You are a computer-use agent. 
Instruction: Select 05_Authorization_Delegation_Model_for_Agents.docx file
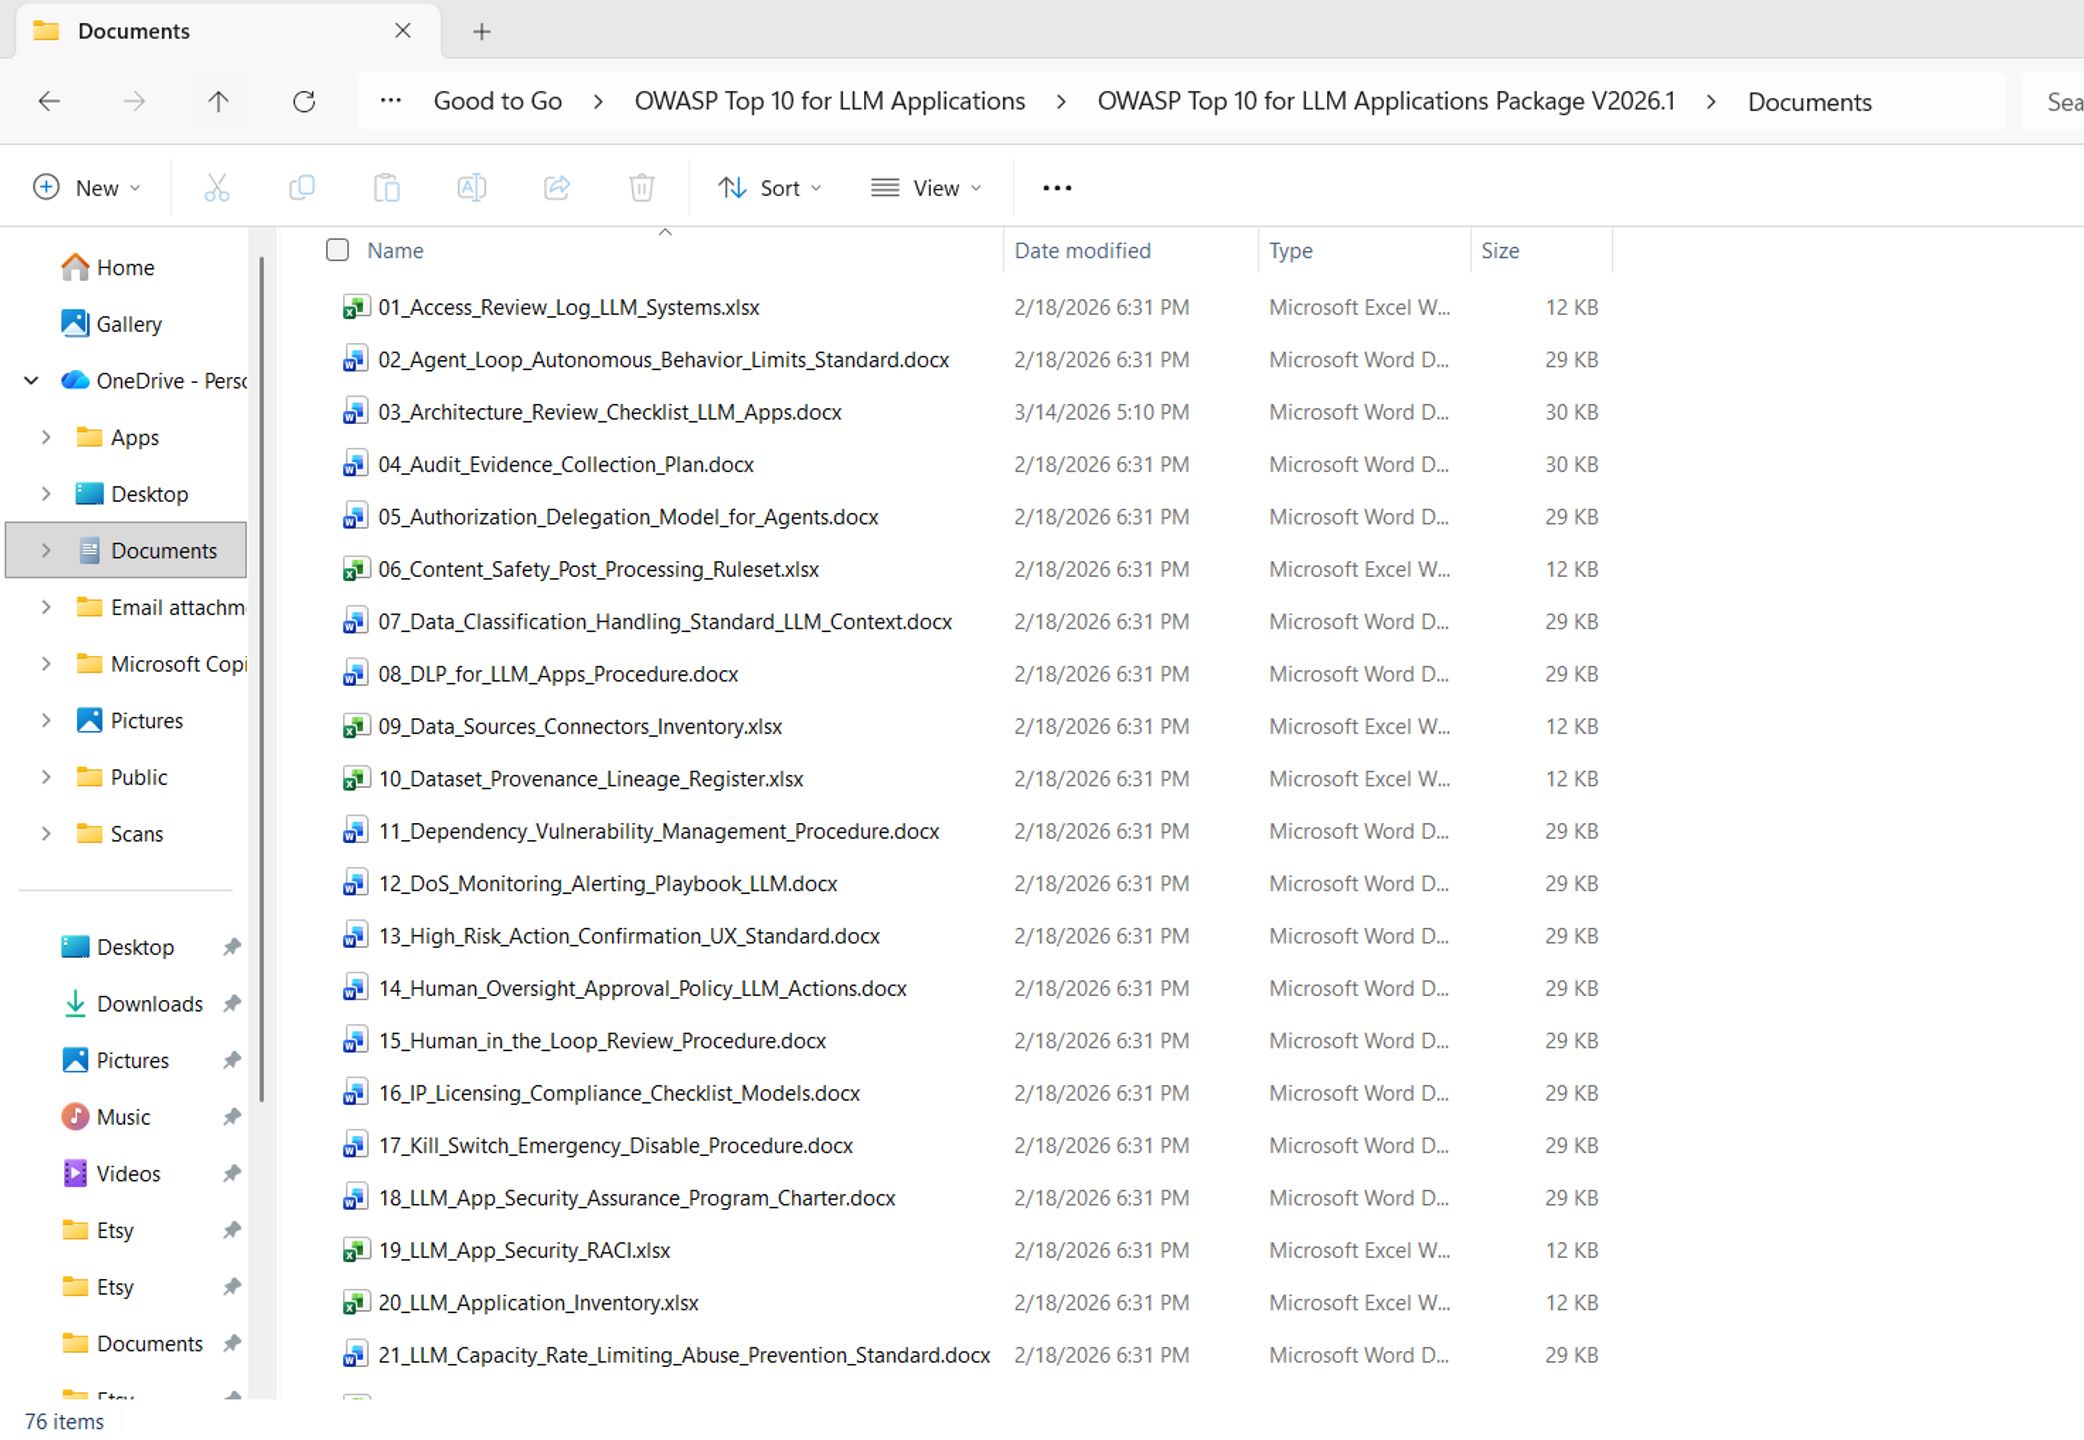[x=628, y=517]
